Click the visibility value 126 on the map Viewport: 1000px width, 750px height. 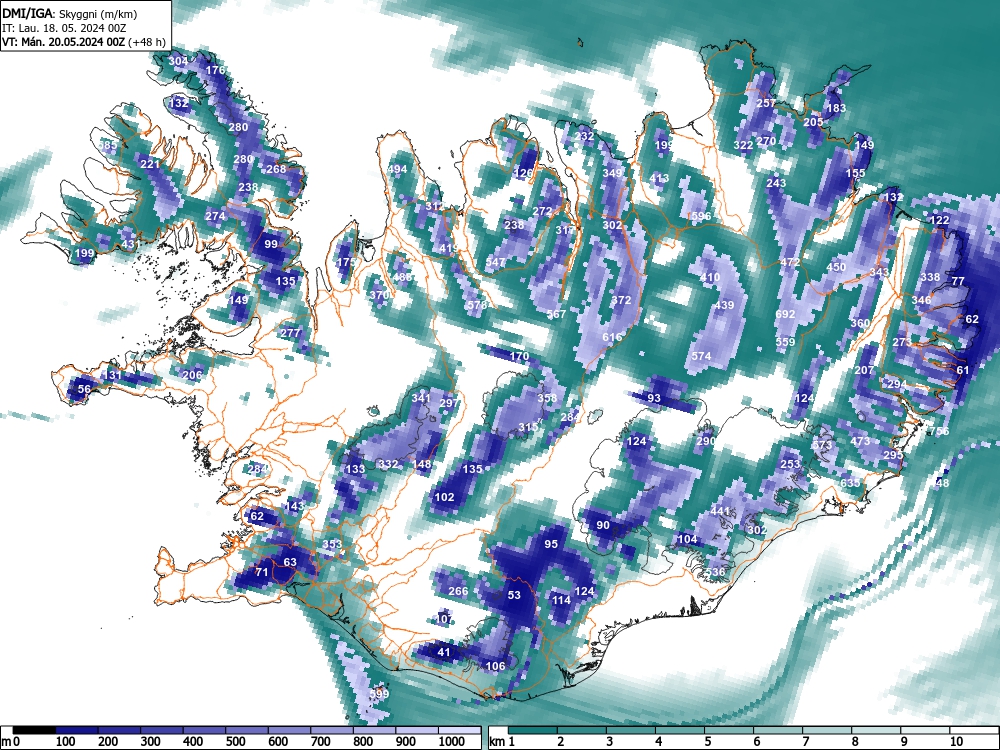pos(524,173)
